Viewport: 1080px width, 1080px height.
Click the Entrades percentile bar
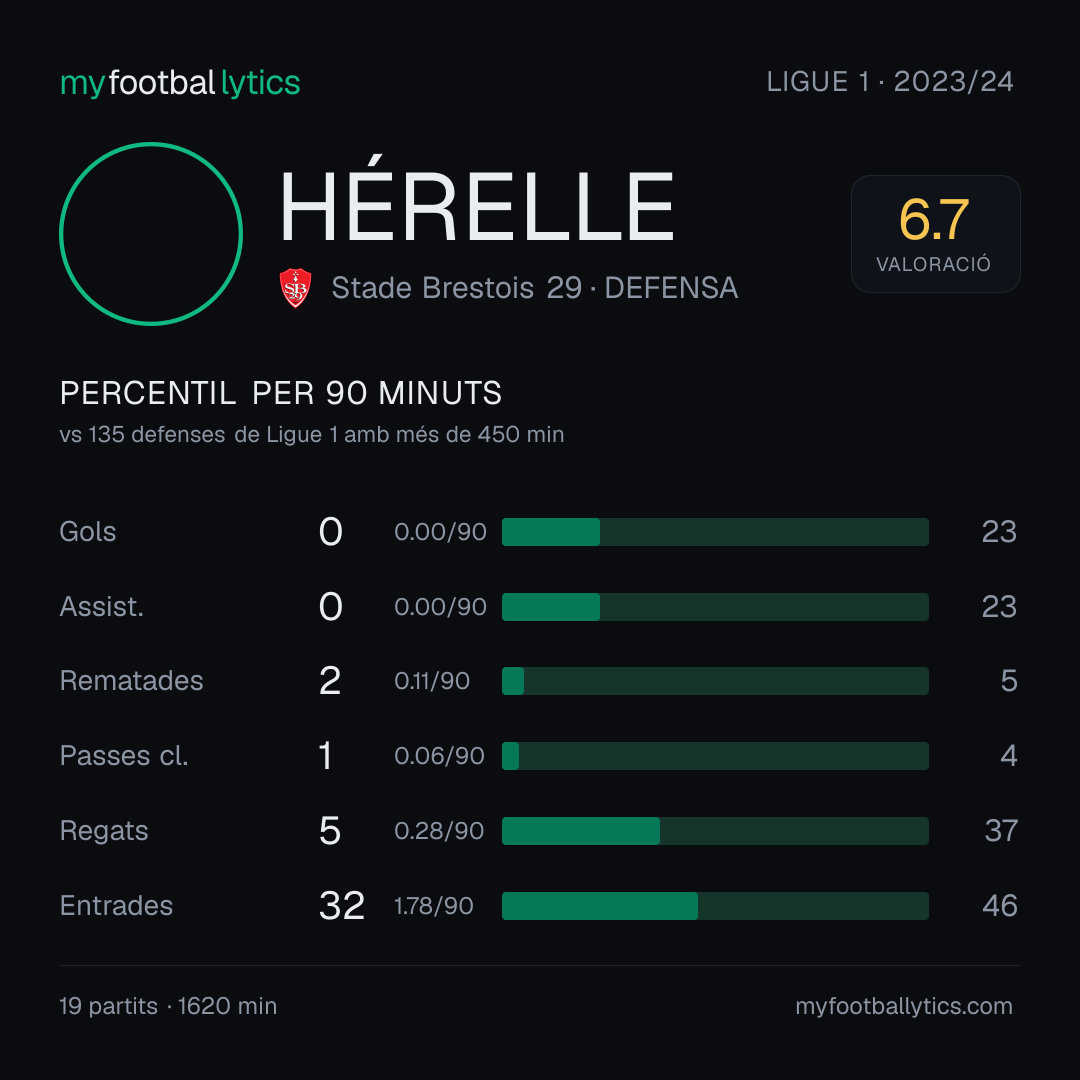tap(715, 906)
